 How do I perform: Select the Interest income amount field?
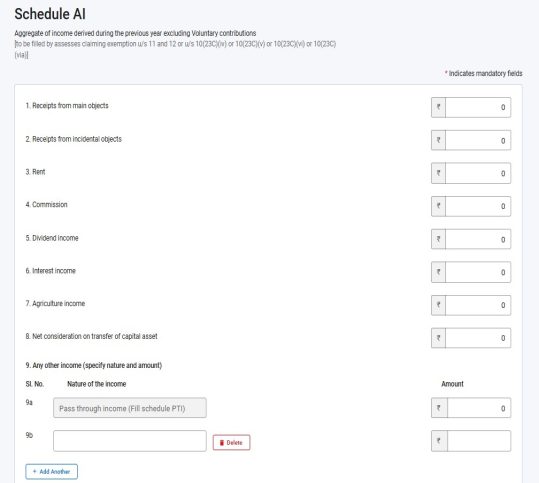(478, 272)
